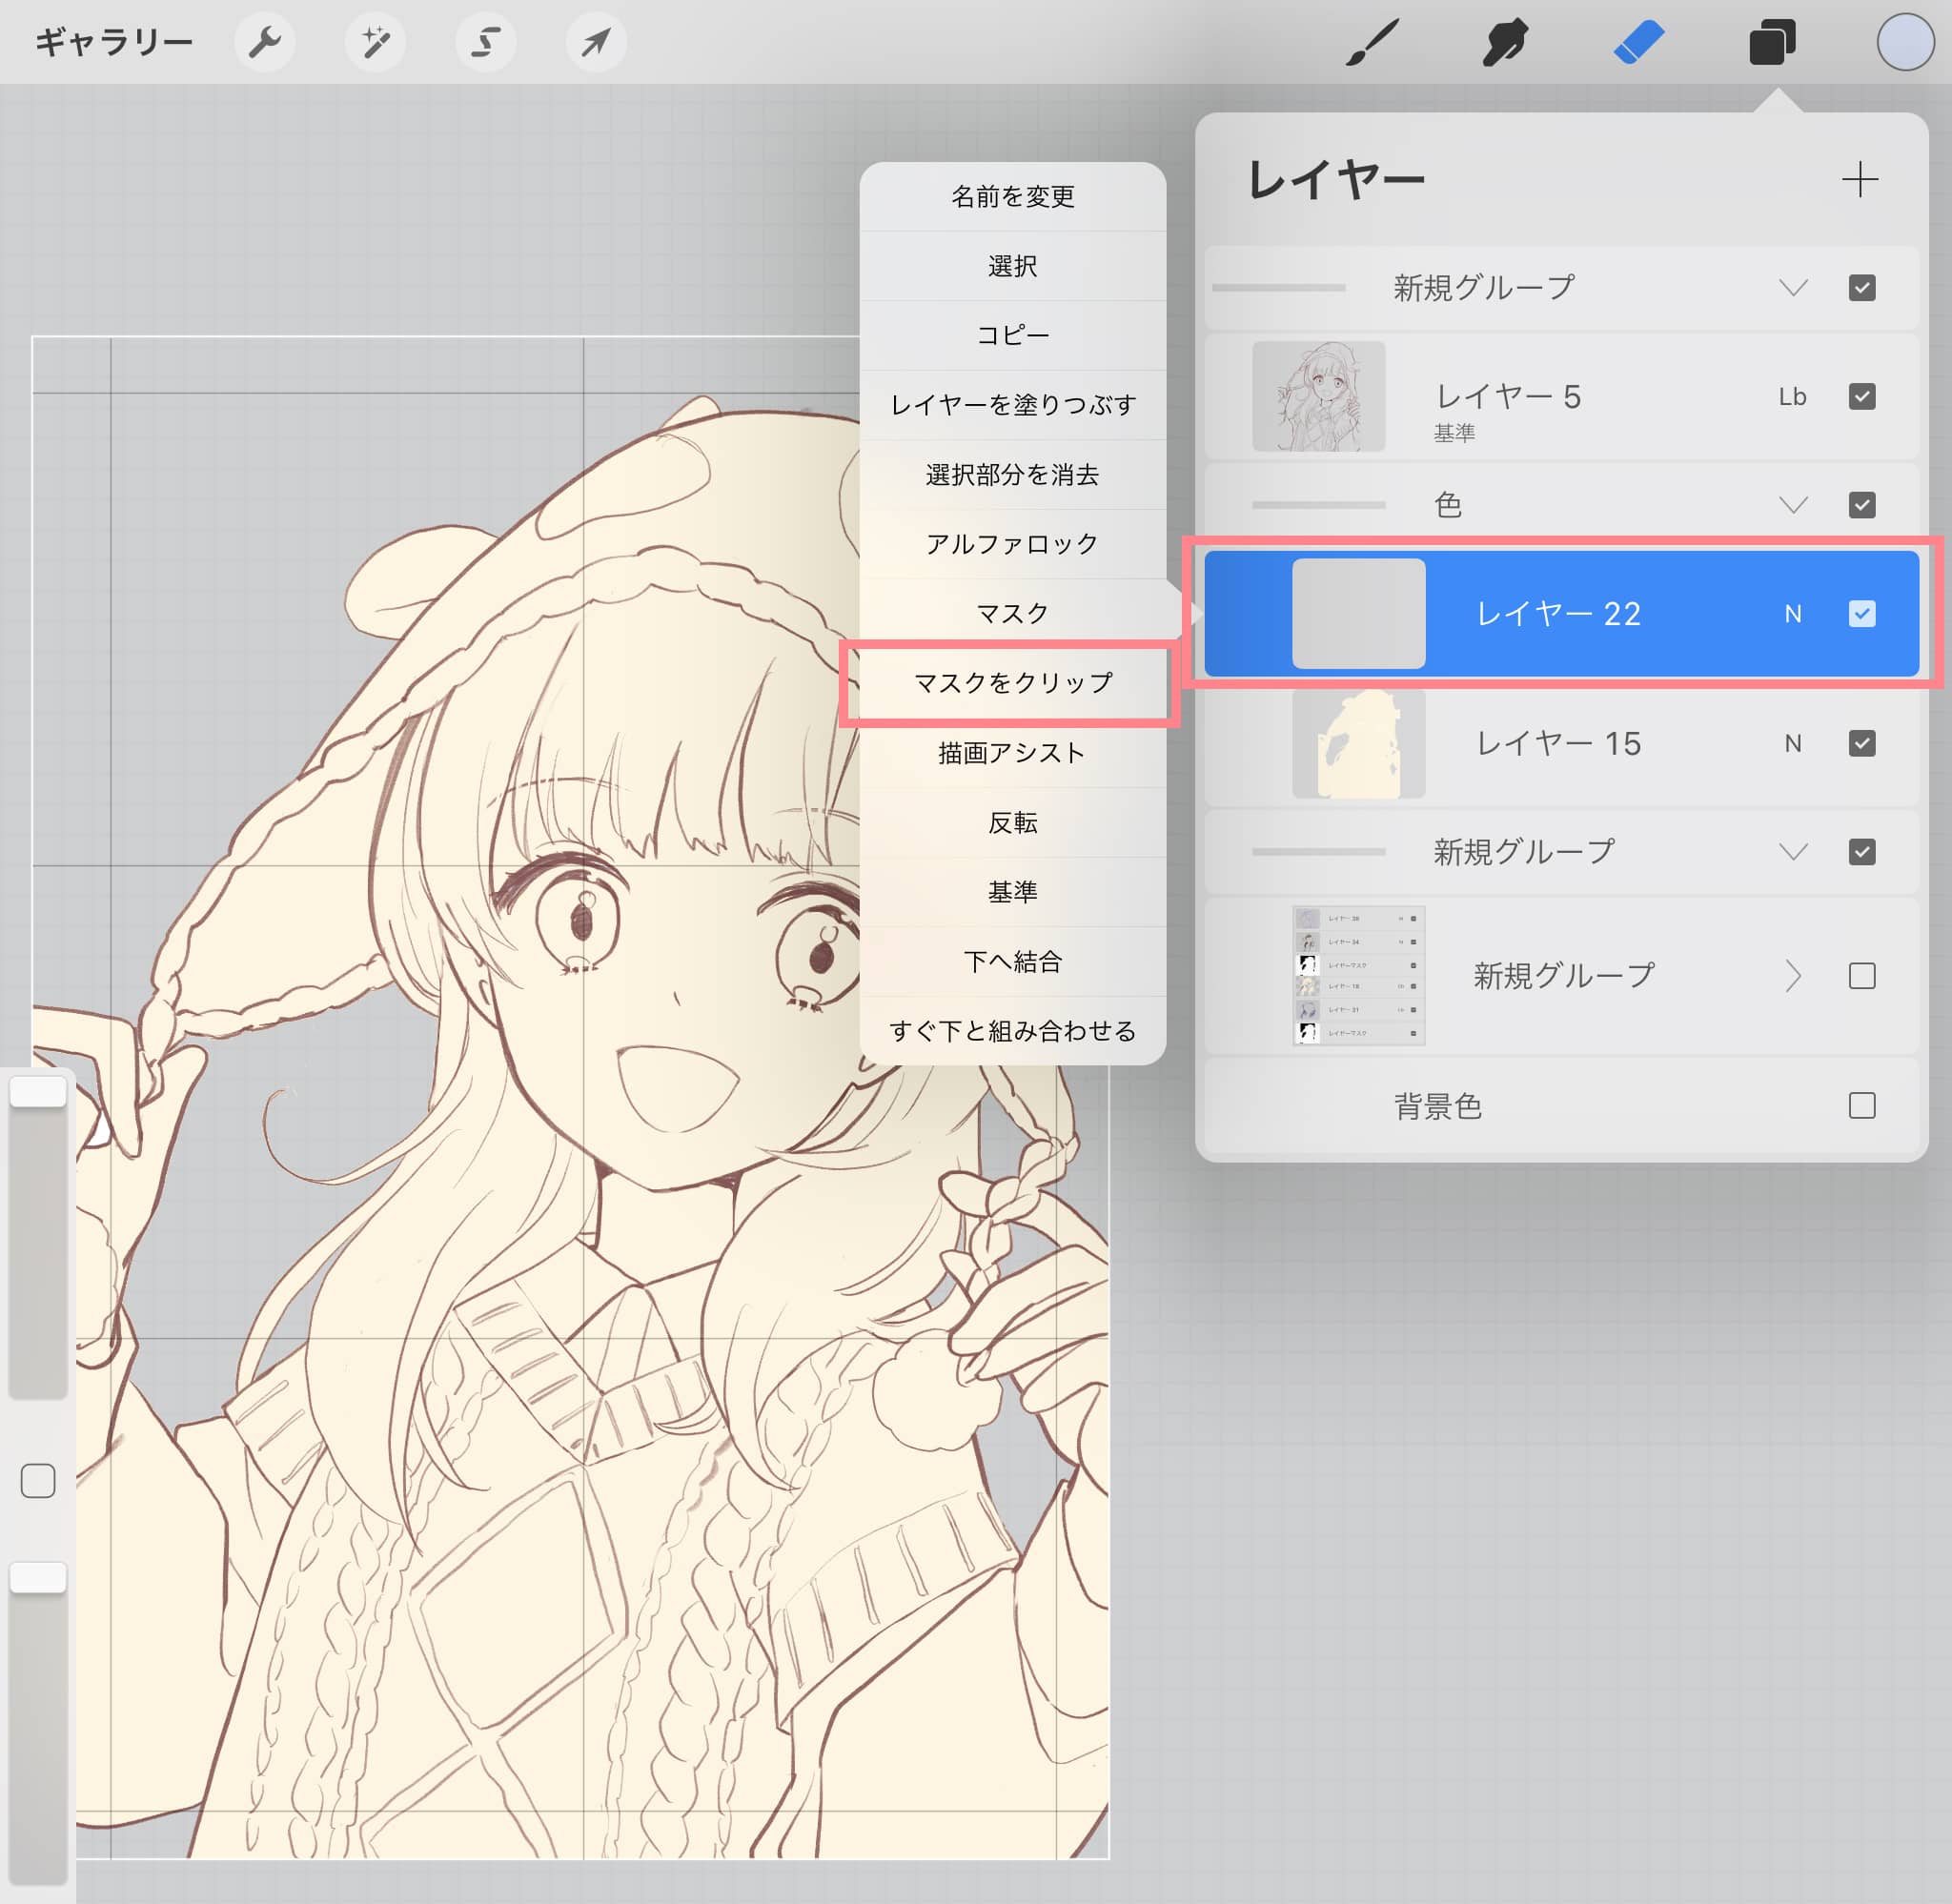The width and height of the screenshot is (1952, 1904).
Task: Select the Smudge tool
Action: coord(1504,43)
